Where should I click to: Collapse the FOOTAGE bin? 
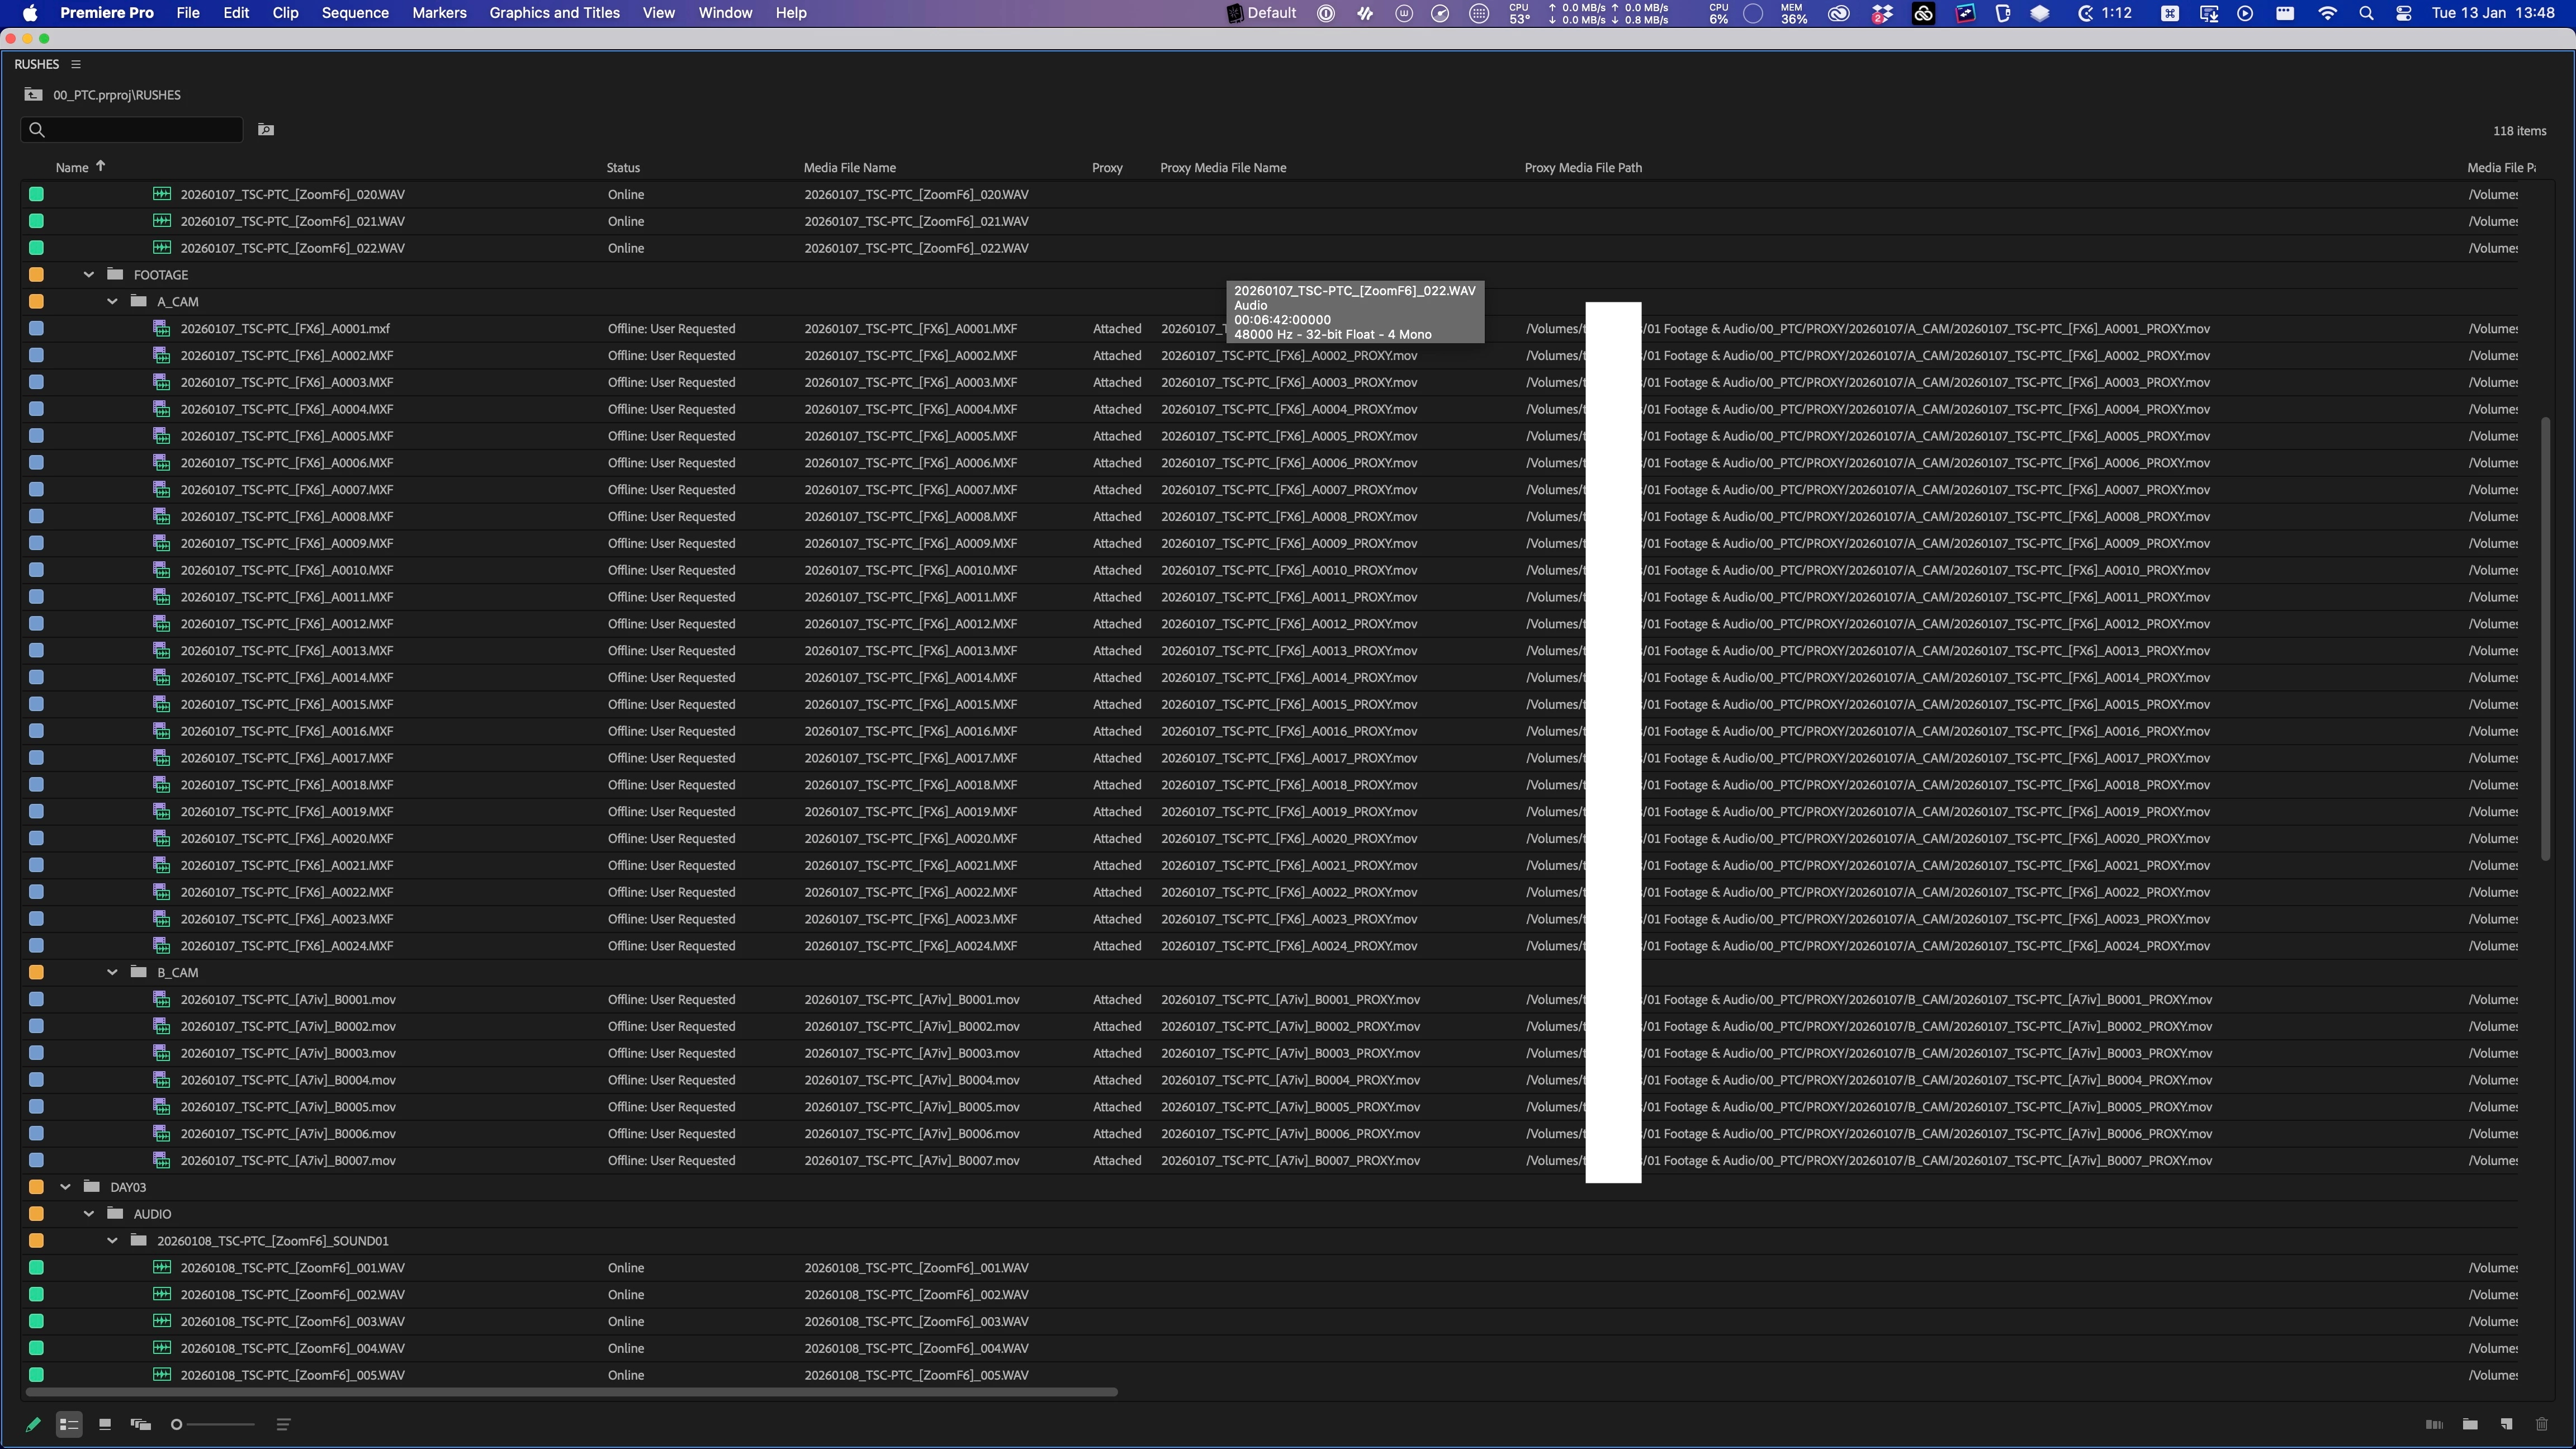pos(89,274)
